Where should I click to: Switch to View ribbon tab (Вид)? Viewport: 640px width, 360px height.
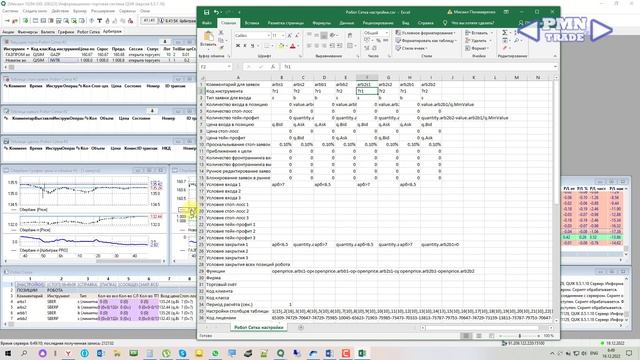click(x=406, y=23)
